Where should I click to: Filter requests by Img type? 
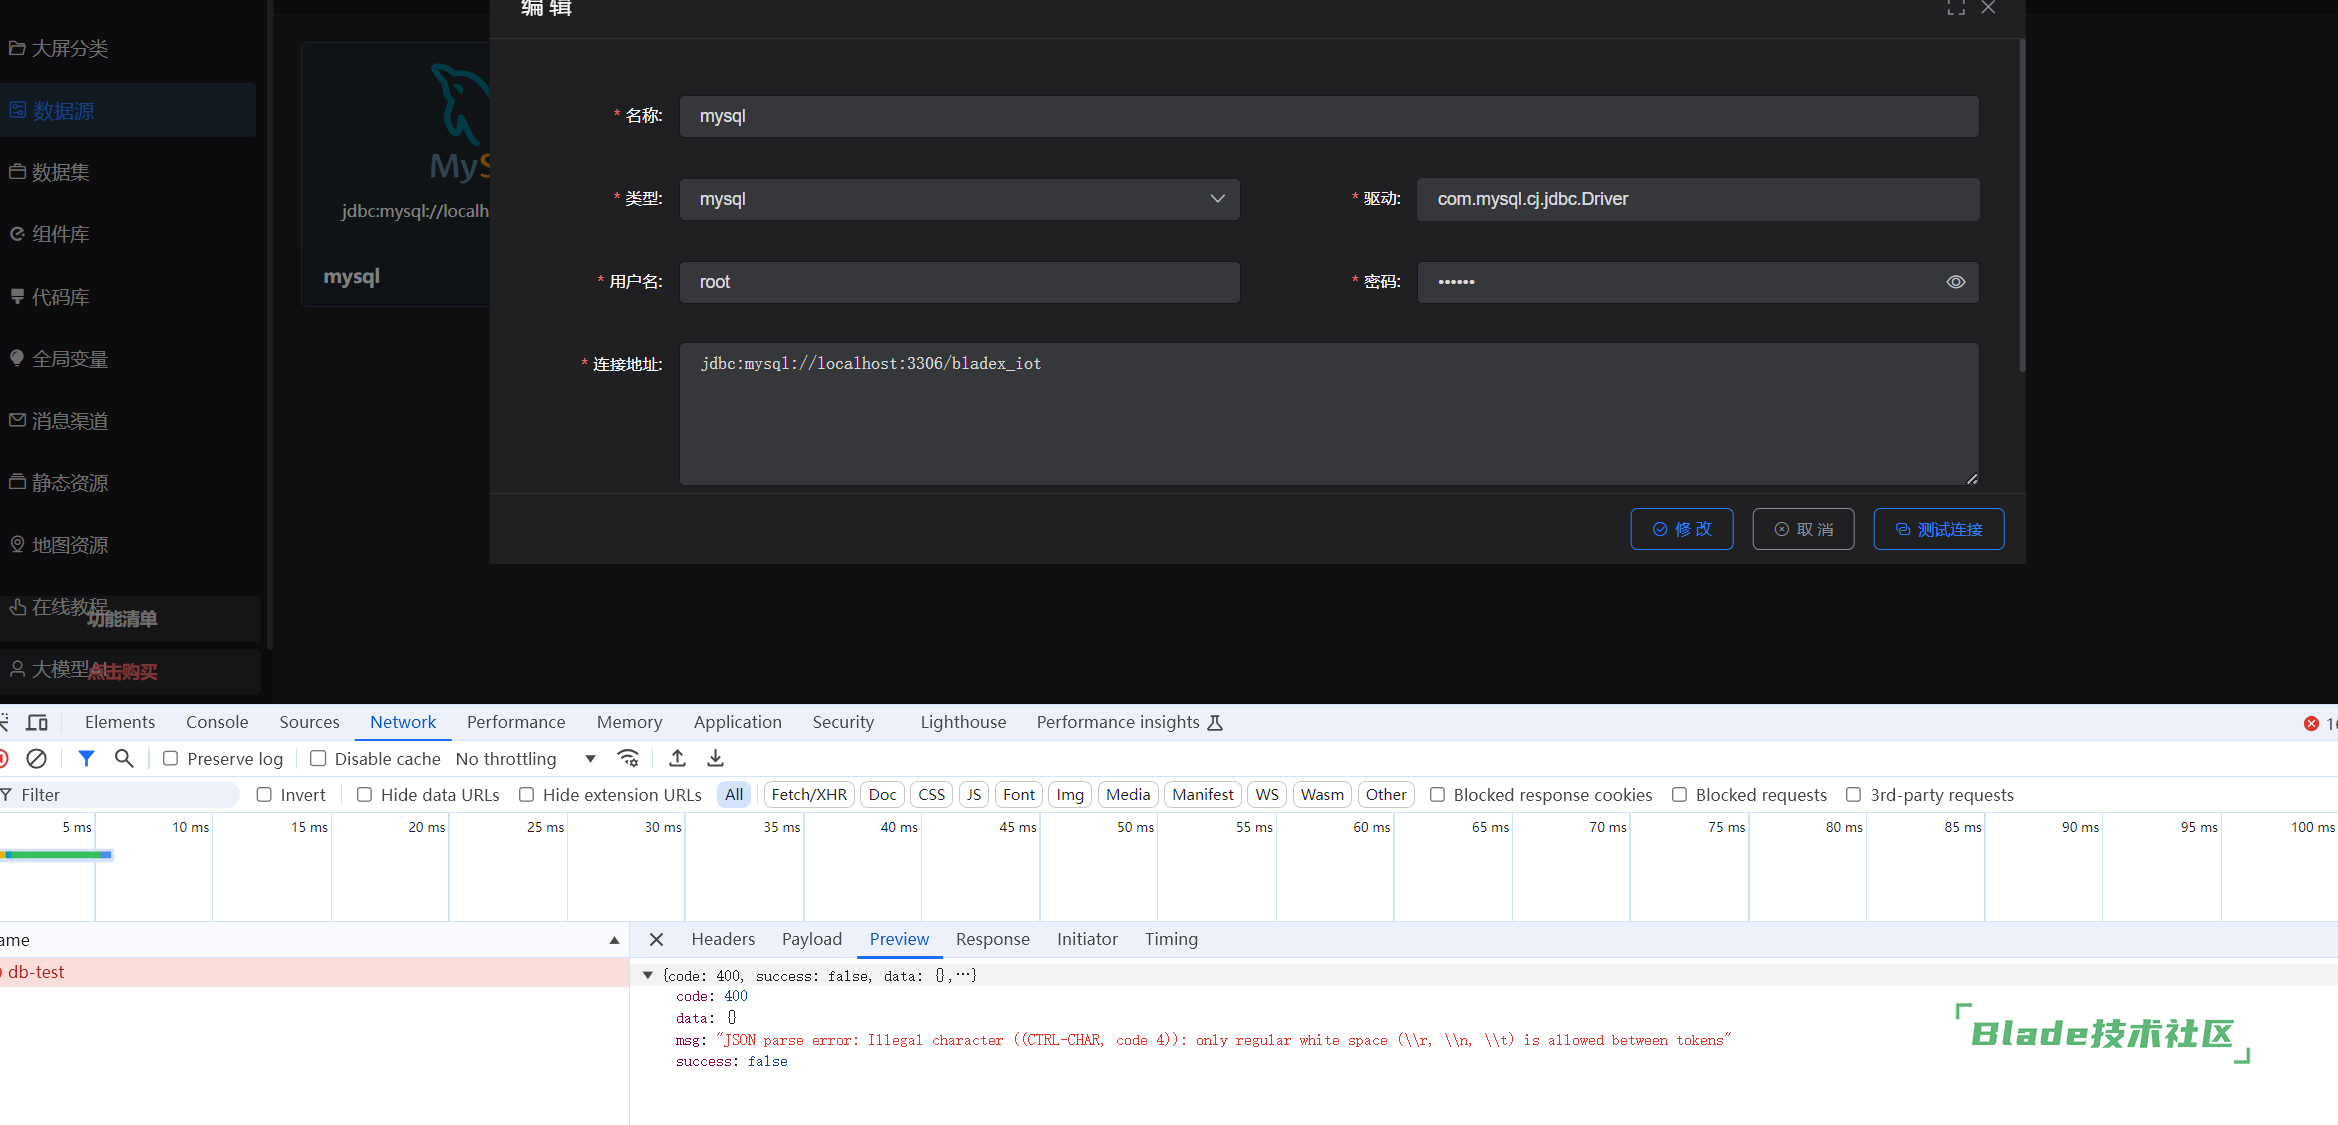point(1070,795)
